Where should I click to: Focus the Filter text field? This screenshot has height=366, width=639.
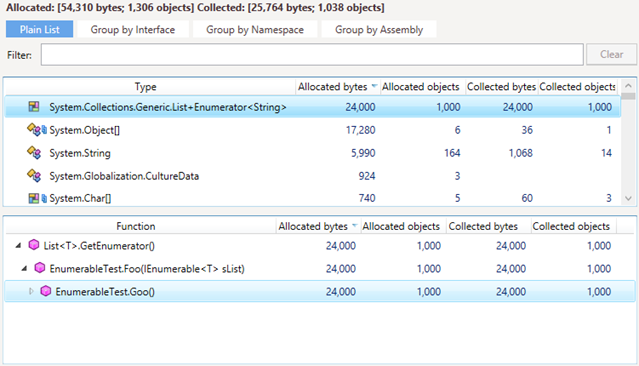312,54
